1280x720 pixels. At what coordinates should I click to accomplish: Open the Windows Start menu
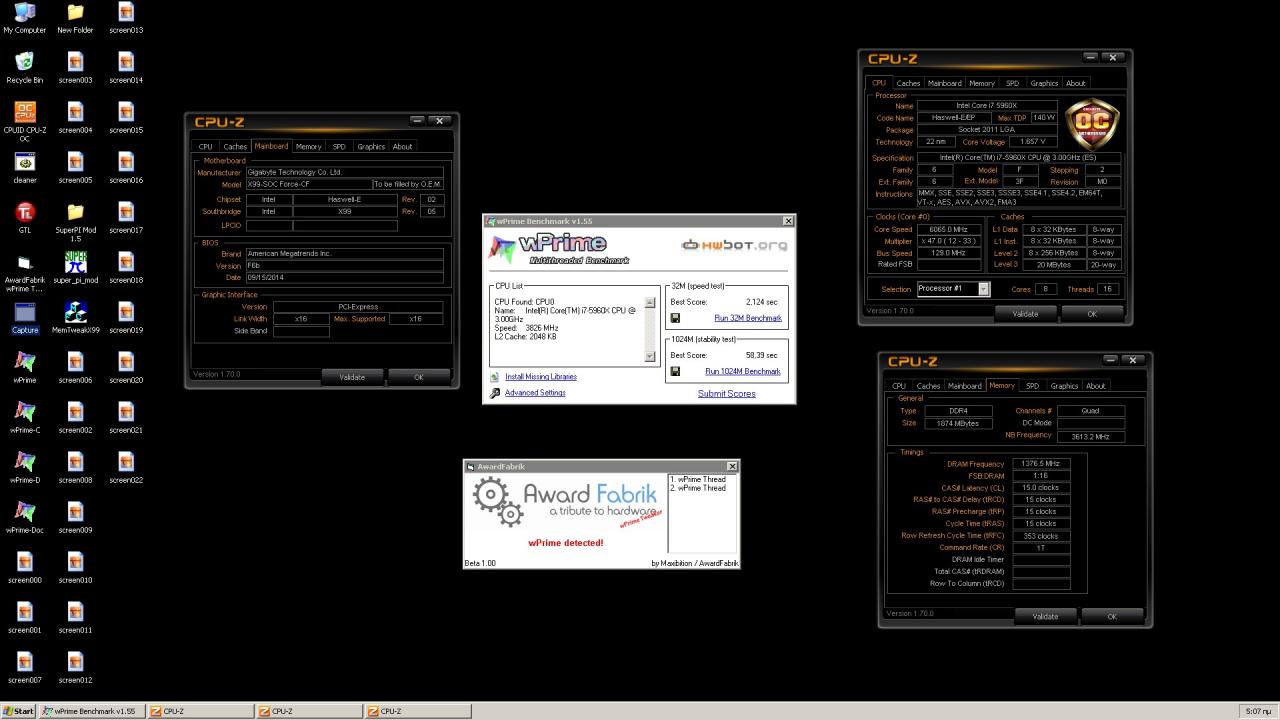pos(18,711)
